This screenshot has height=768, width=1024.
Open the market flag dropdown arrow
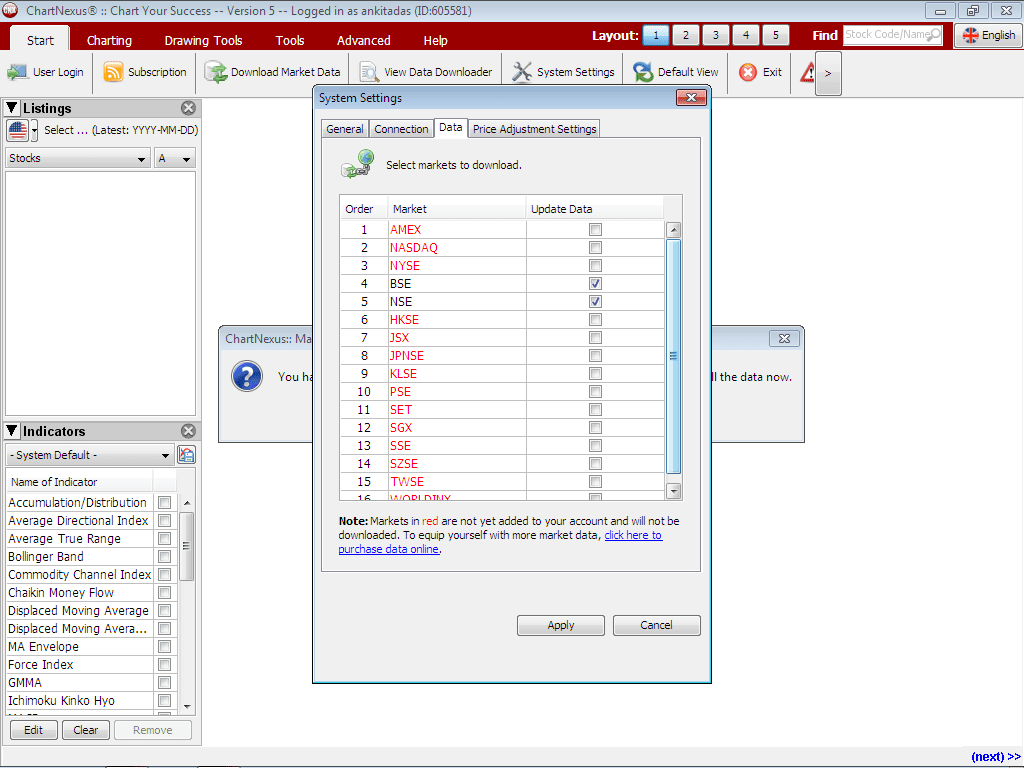coord(35,130)
